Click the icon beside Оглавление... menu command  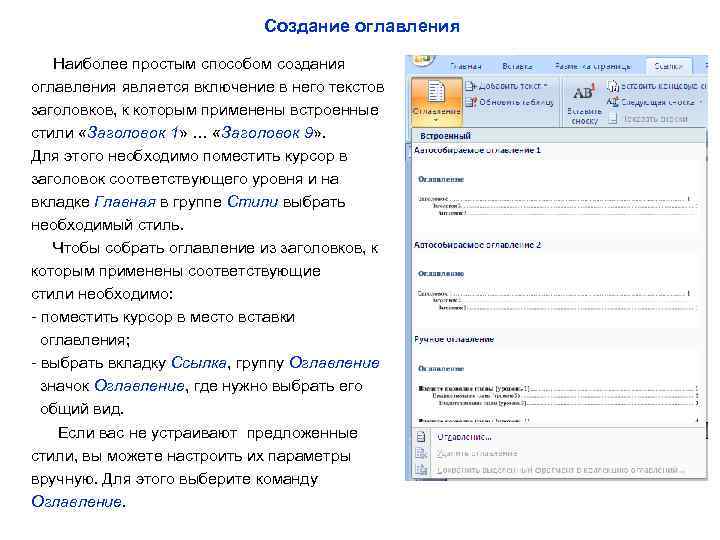tap(421, 437)
